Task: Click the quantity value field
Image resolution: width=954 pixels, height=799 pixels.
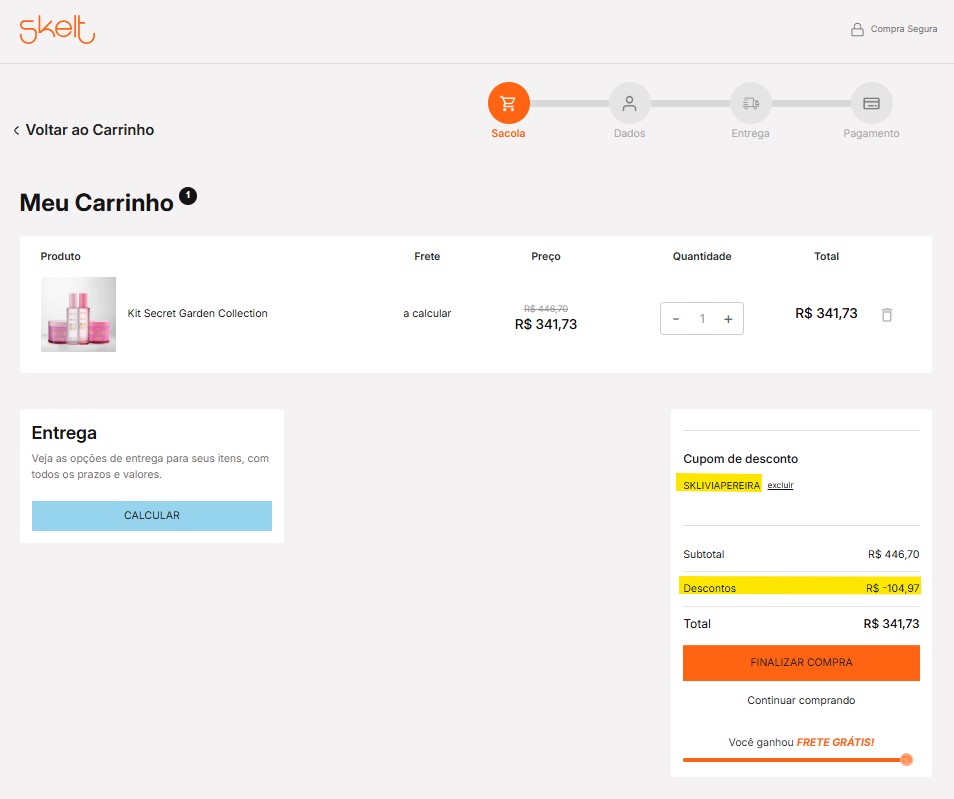Action: click(702, 319)
